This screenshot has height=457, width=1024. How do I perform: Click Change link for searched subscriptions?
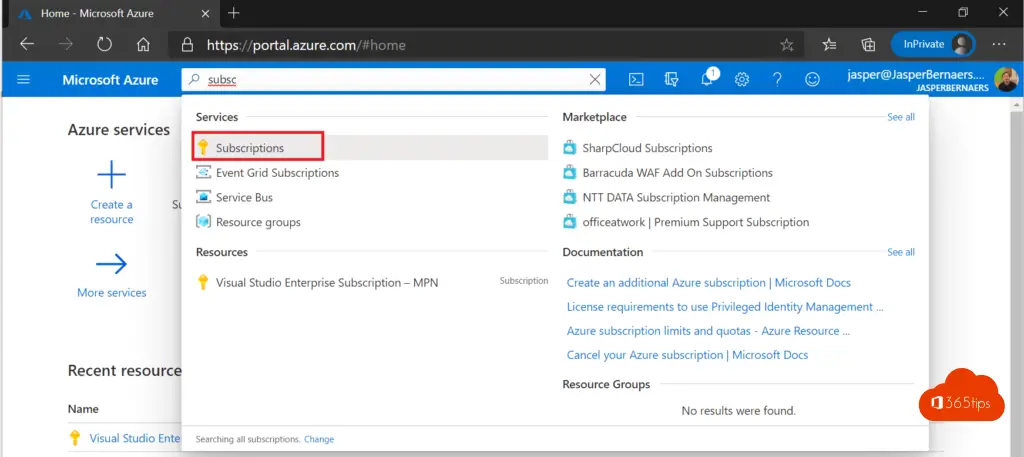[319, 439]
